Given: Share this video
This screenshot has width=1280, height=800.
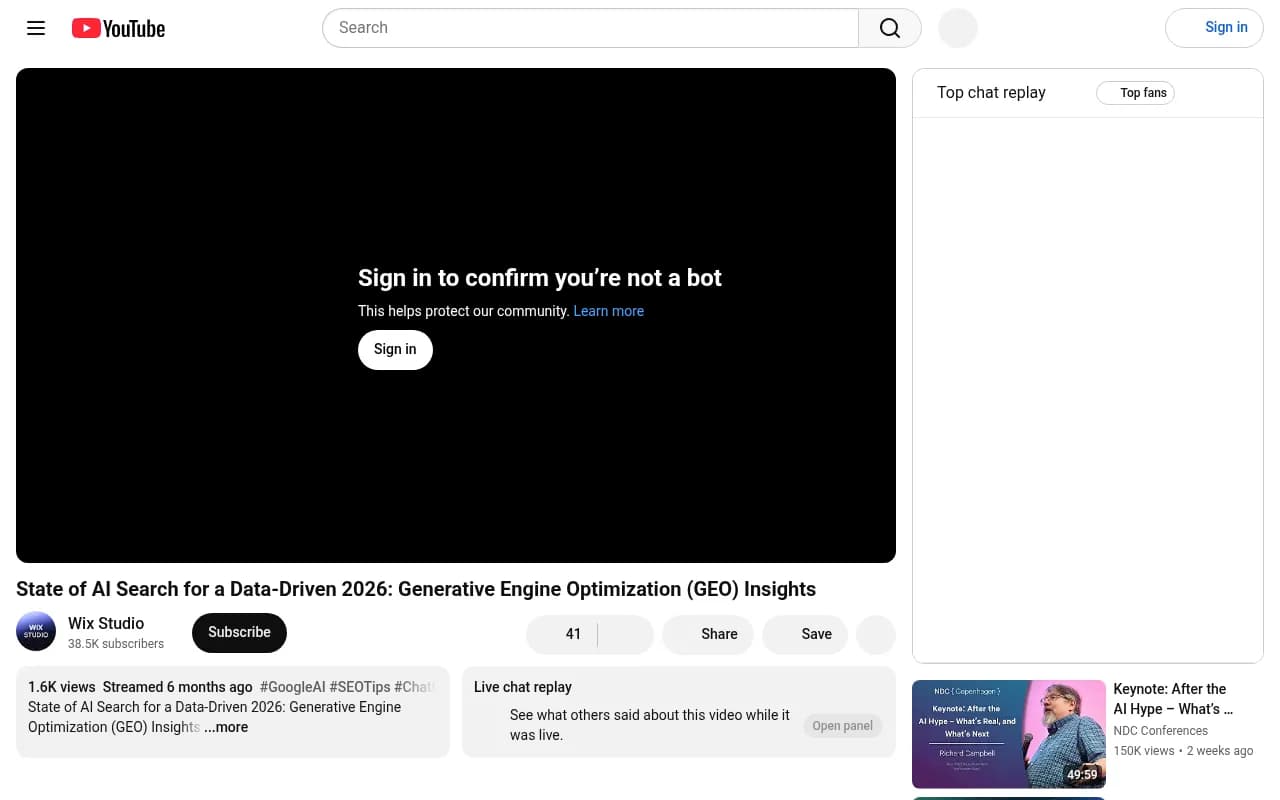Looking at the screenshot, I should coord(707,634).
